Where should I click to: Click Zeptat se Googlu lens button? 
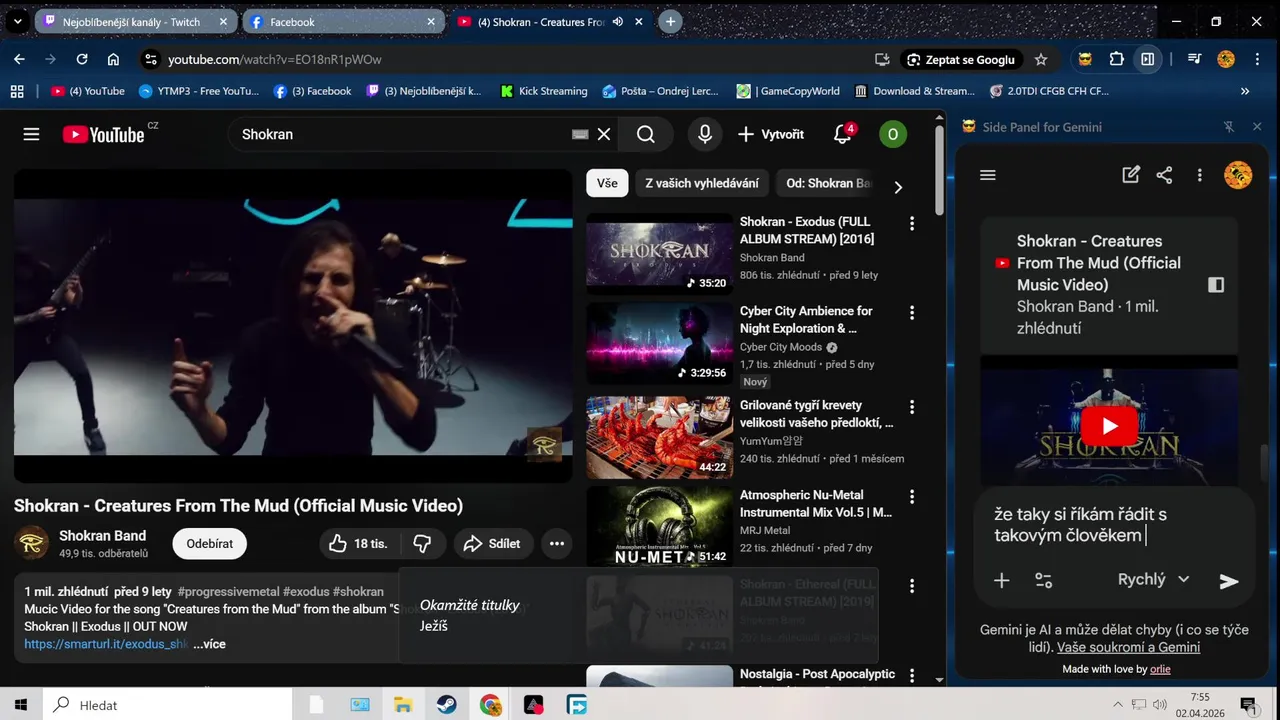[x=961, y=60]
